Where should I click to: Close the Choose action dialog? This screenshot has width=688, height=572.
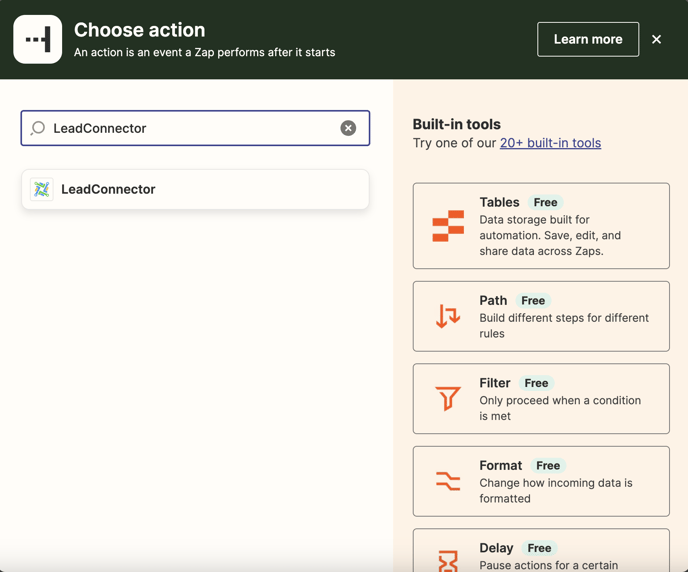point(657,39)
